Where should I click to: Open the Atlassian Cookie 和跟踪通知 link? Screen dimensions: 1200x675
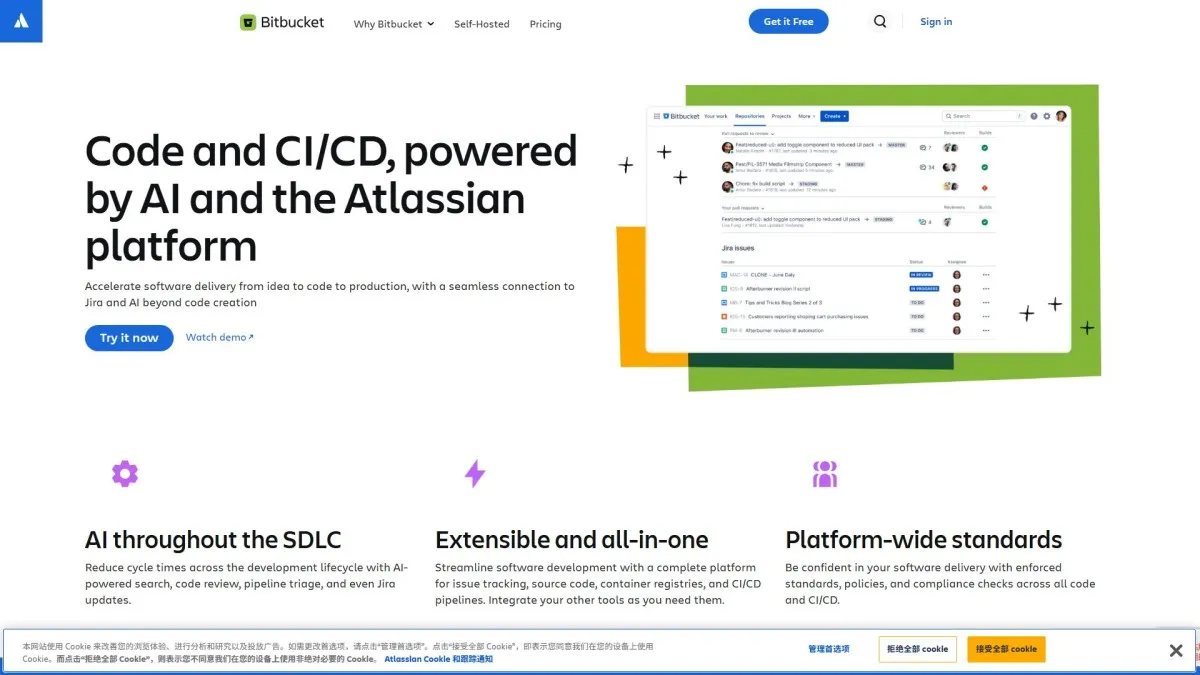pos(438,659)
